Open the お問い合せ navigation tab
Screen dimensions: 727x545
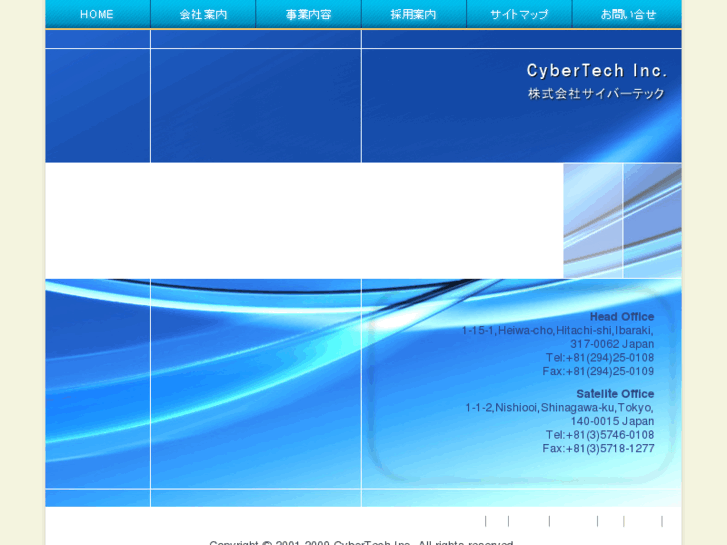coord(627,14)
